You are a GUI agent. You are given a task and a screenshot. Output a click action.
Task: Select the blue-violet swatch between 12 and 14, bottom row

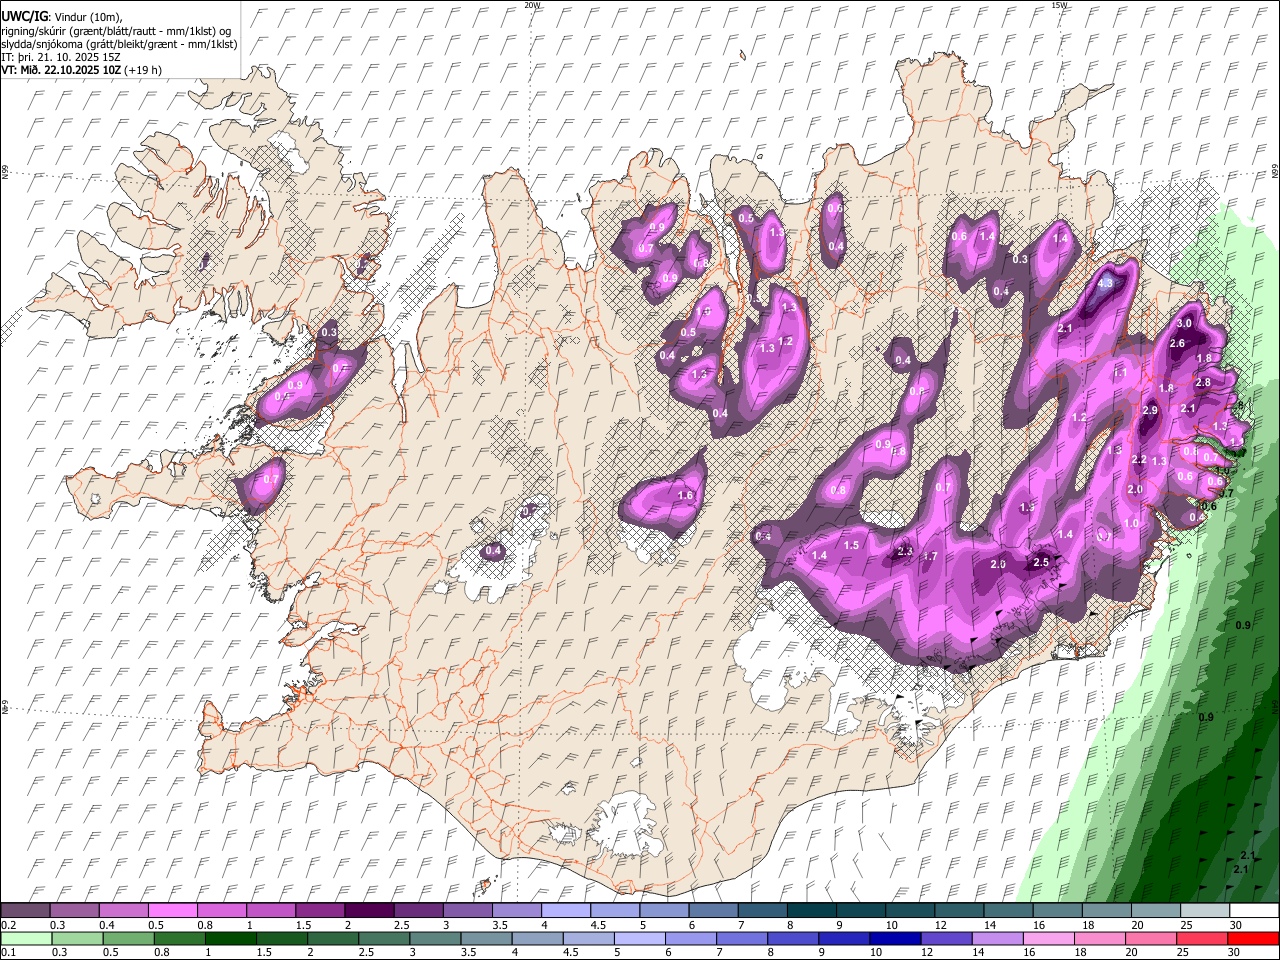[x=946, y=939]
